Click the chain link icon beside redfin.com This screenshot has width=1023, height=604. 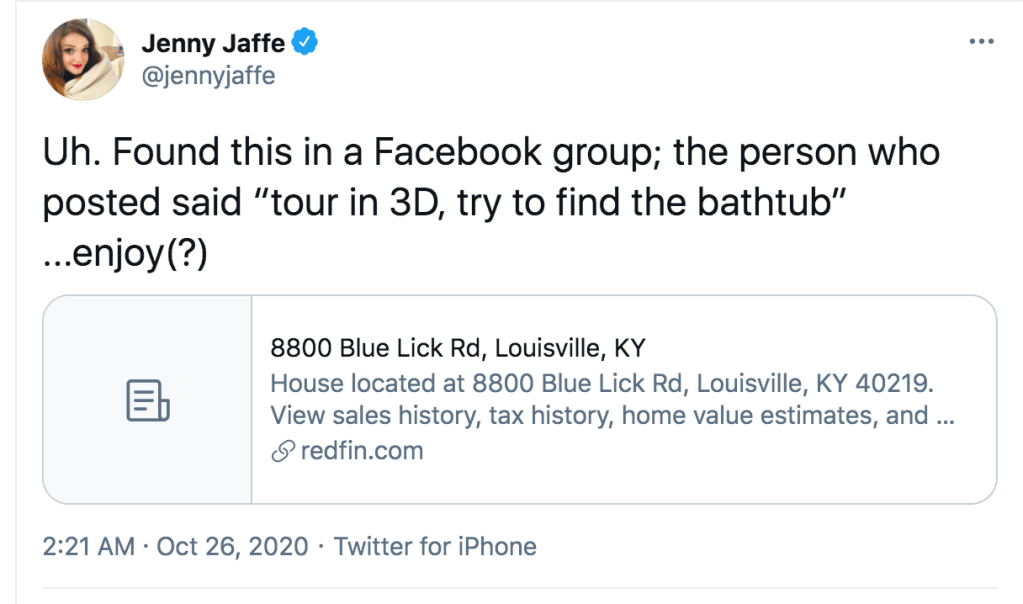tap(283, 451)
